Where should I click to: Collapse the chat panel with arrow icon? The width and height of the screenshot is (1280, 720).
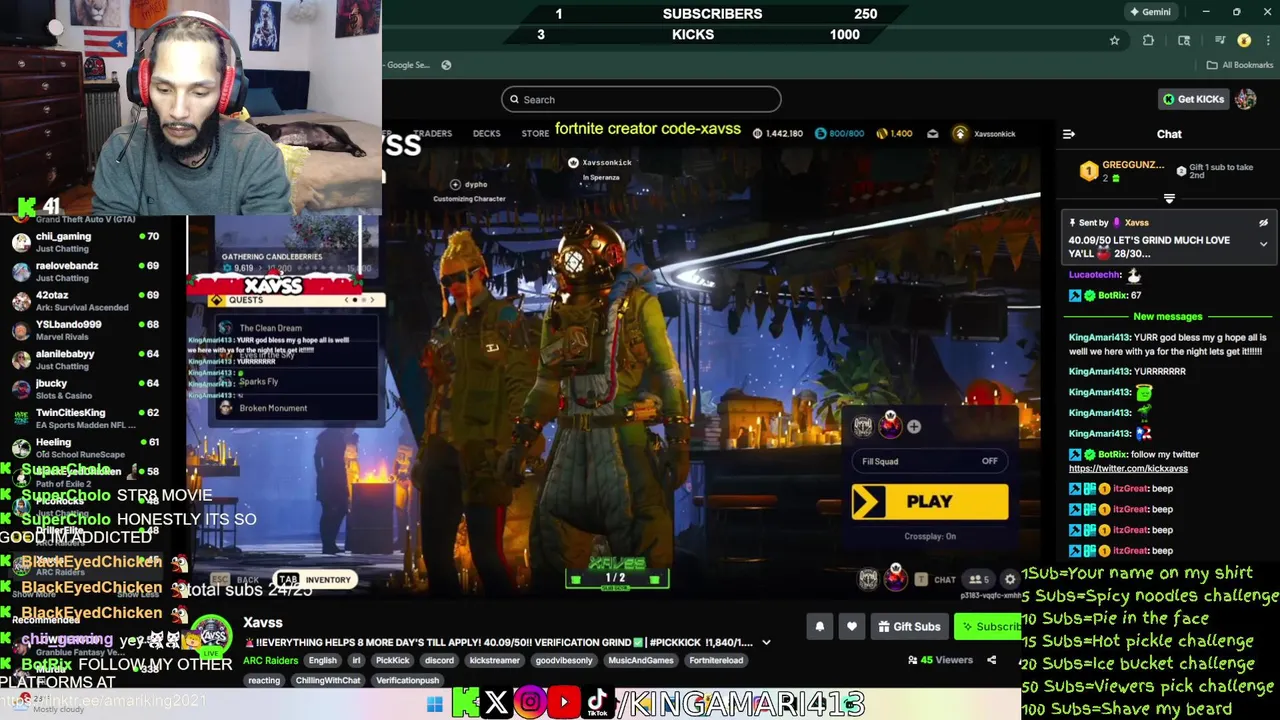(x=1069, y=134)
